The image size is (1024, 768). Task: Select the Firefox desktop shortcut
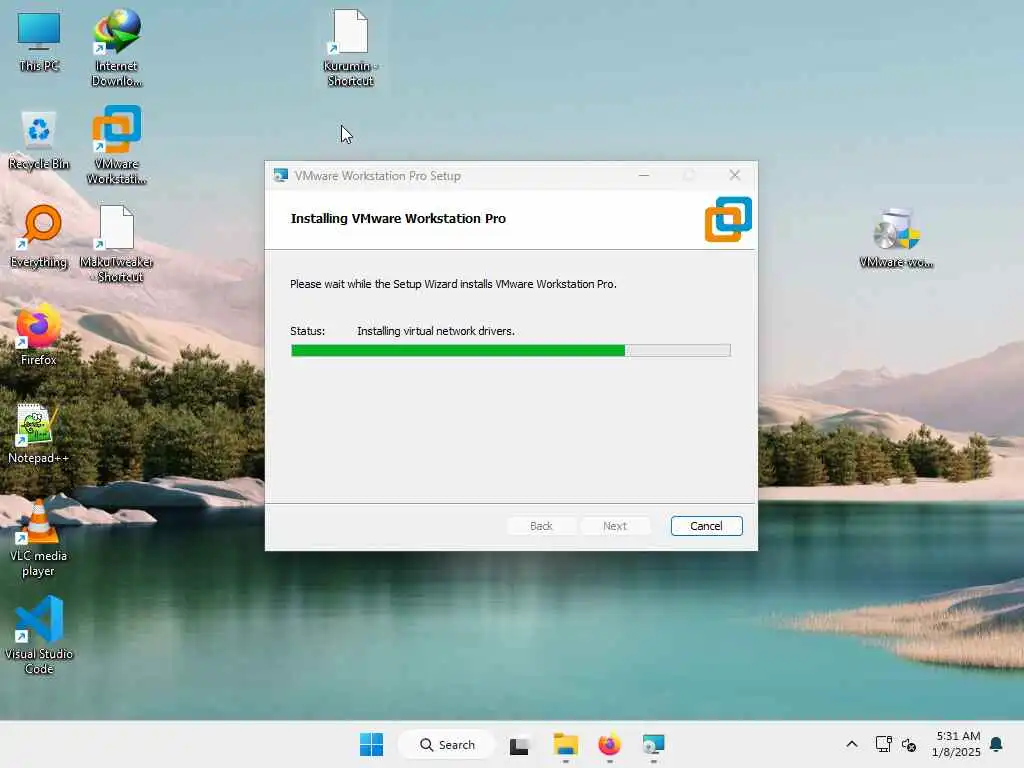tap(39, 334)
